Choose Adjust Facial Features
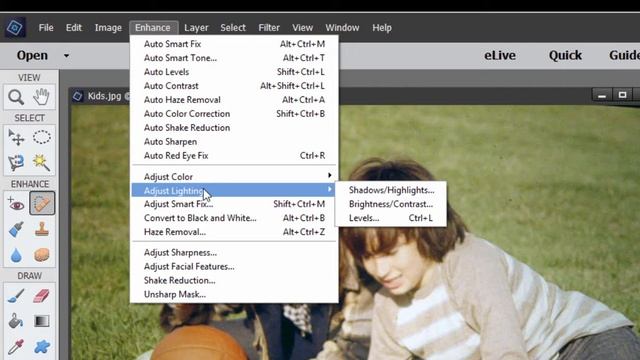 234,267
